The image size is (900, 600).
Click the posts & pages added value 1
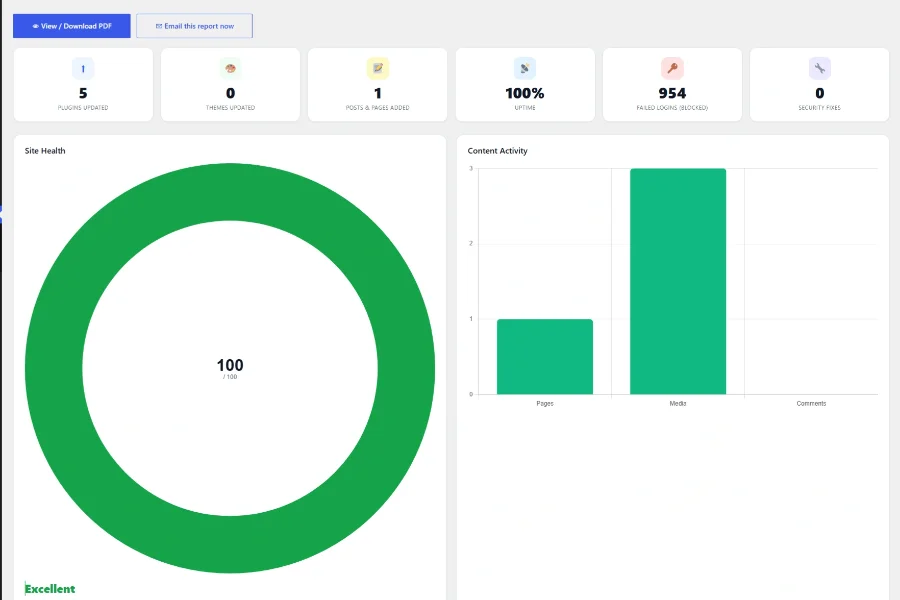pos(378,93)
